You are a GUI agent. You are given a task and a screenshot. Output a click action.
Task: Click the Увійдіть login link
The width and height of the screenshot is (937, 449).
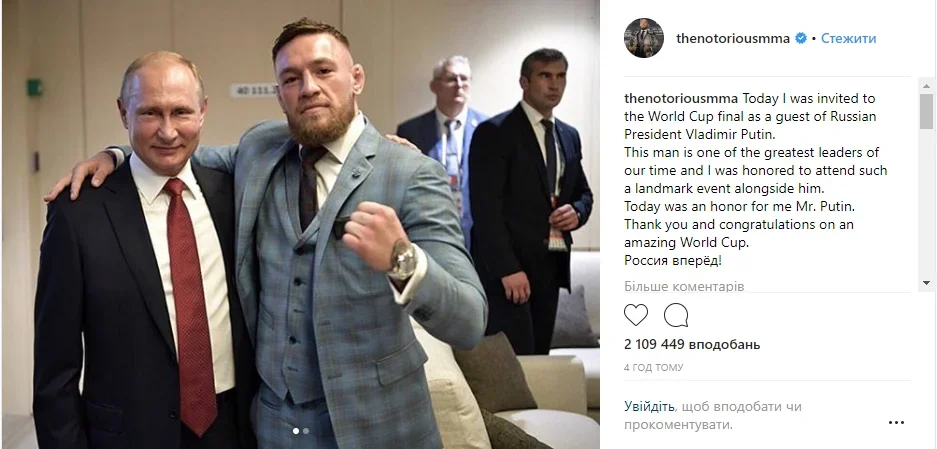(650, 407)
